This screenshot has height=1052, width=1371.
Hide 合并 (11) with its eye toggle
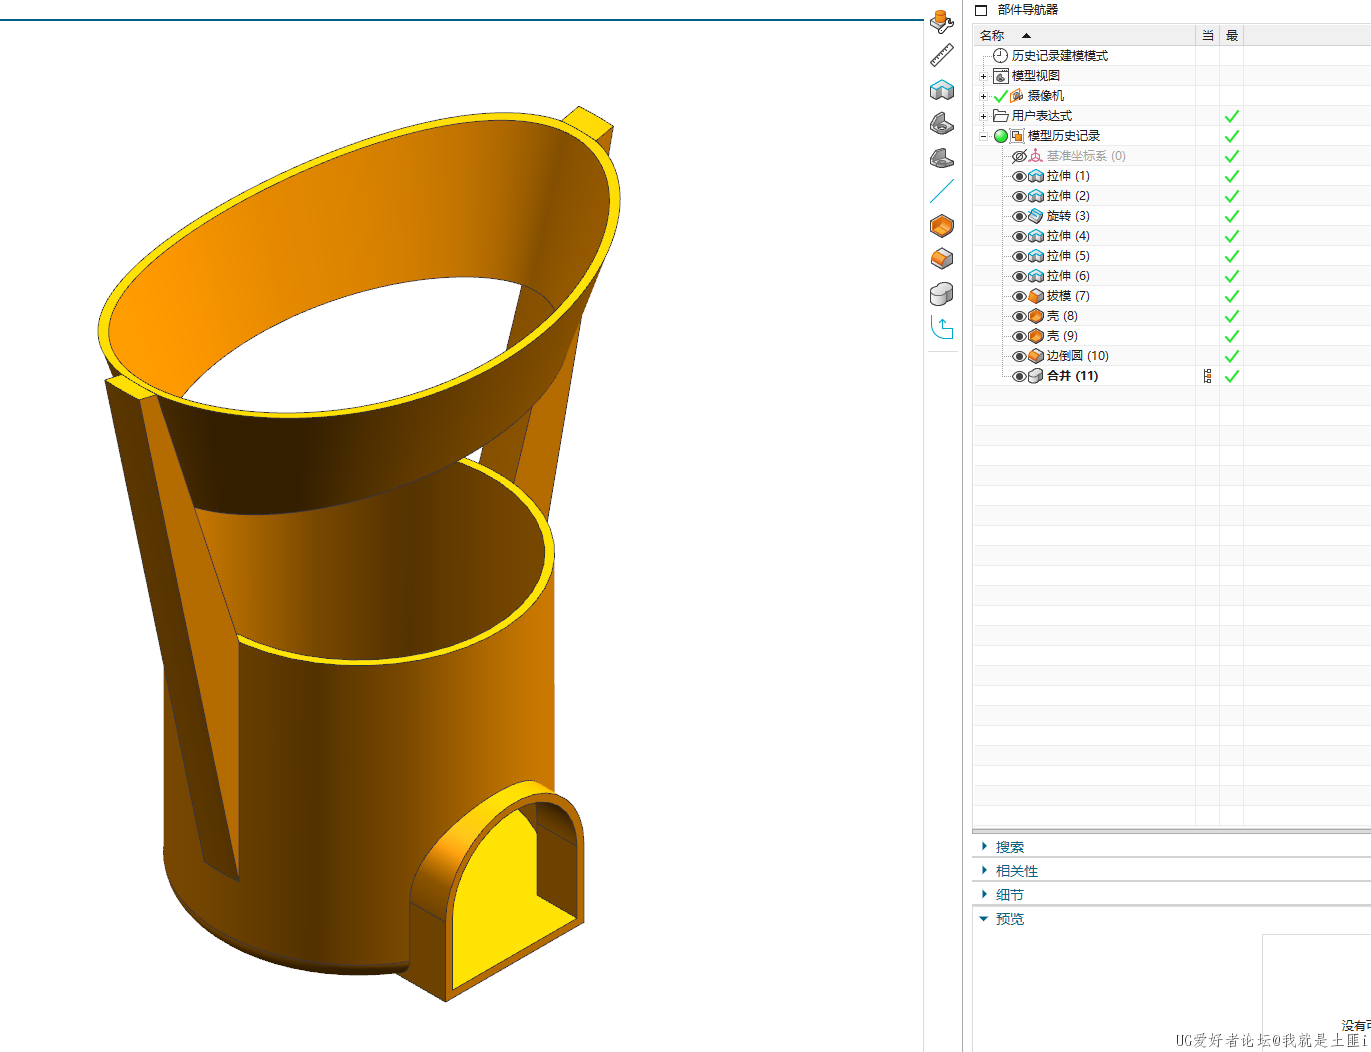coord(1019,376)
